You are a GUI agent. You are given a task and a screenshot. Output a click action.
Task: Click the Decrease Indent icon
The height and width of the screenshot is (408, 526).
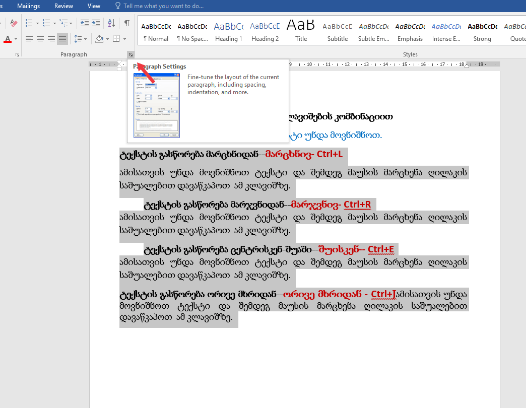(x=85, y=23)
